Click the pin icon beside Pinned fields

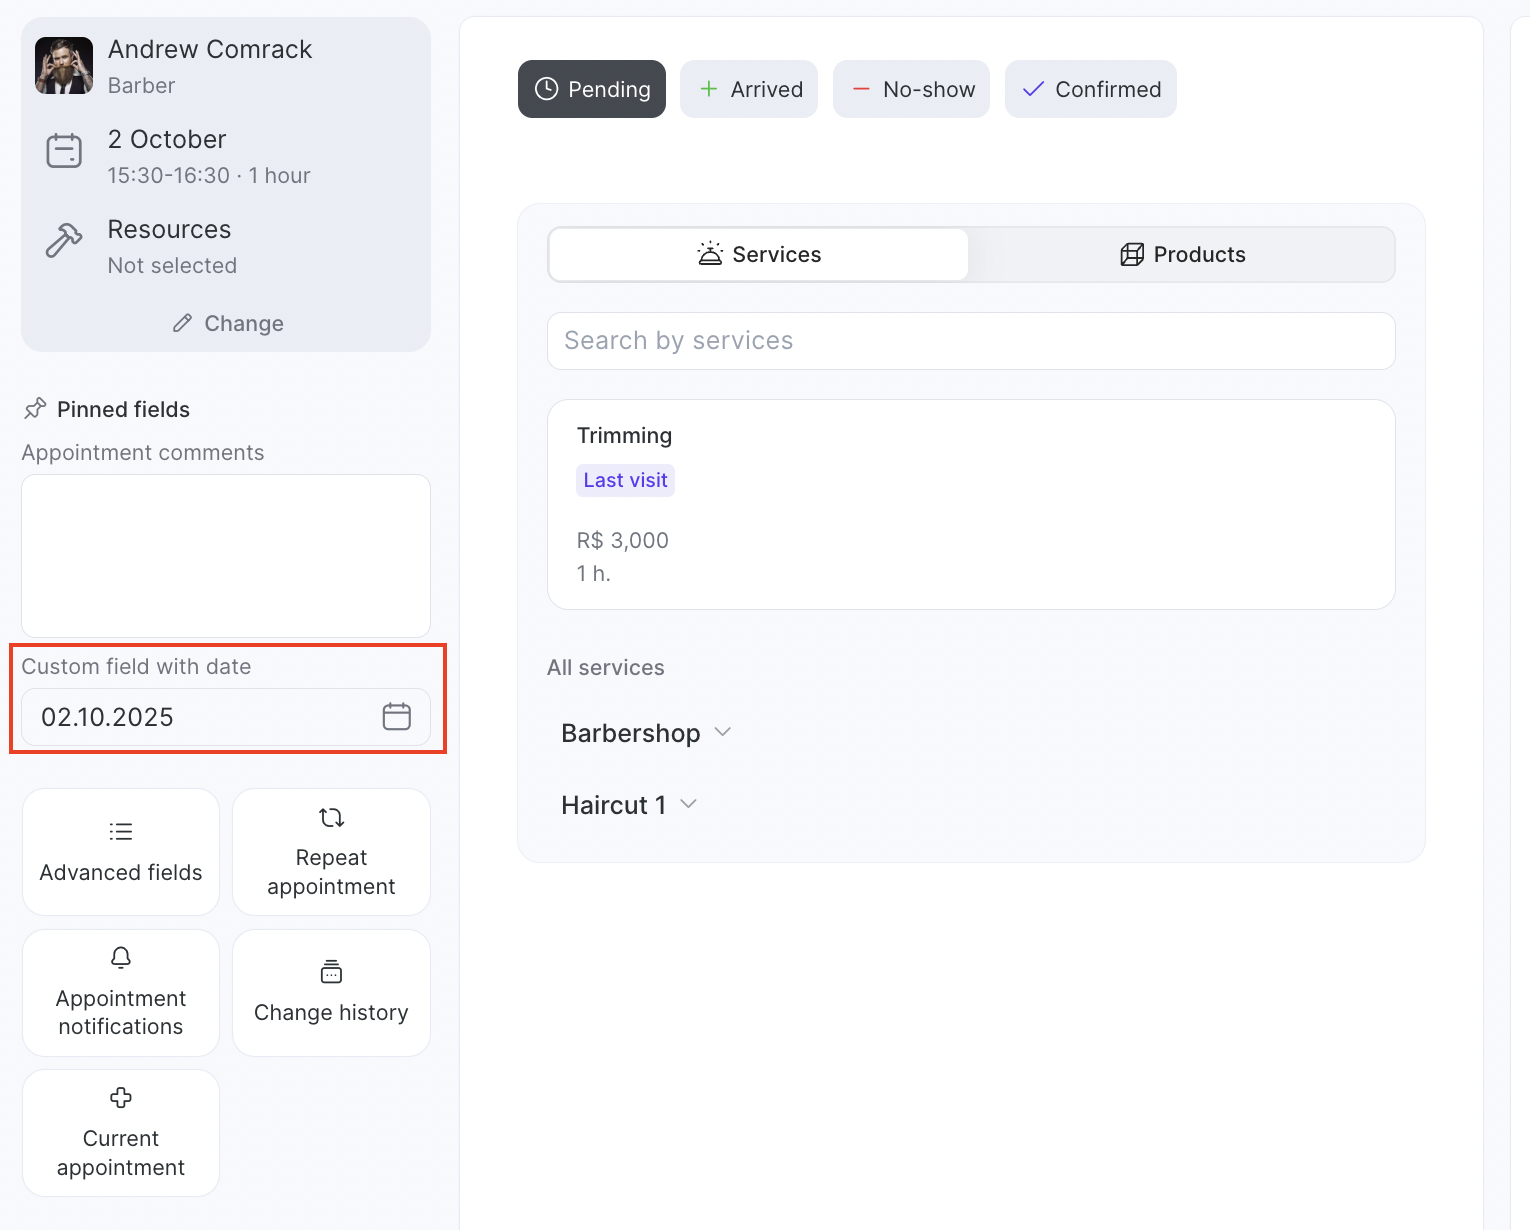coord(35,409)
